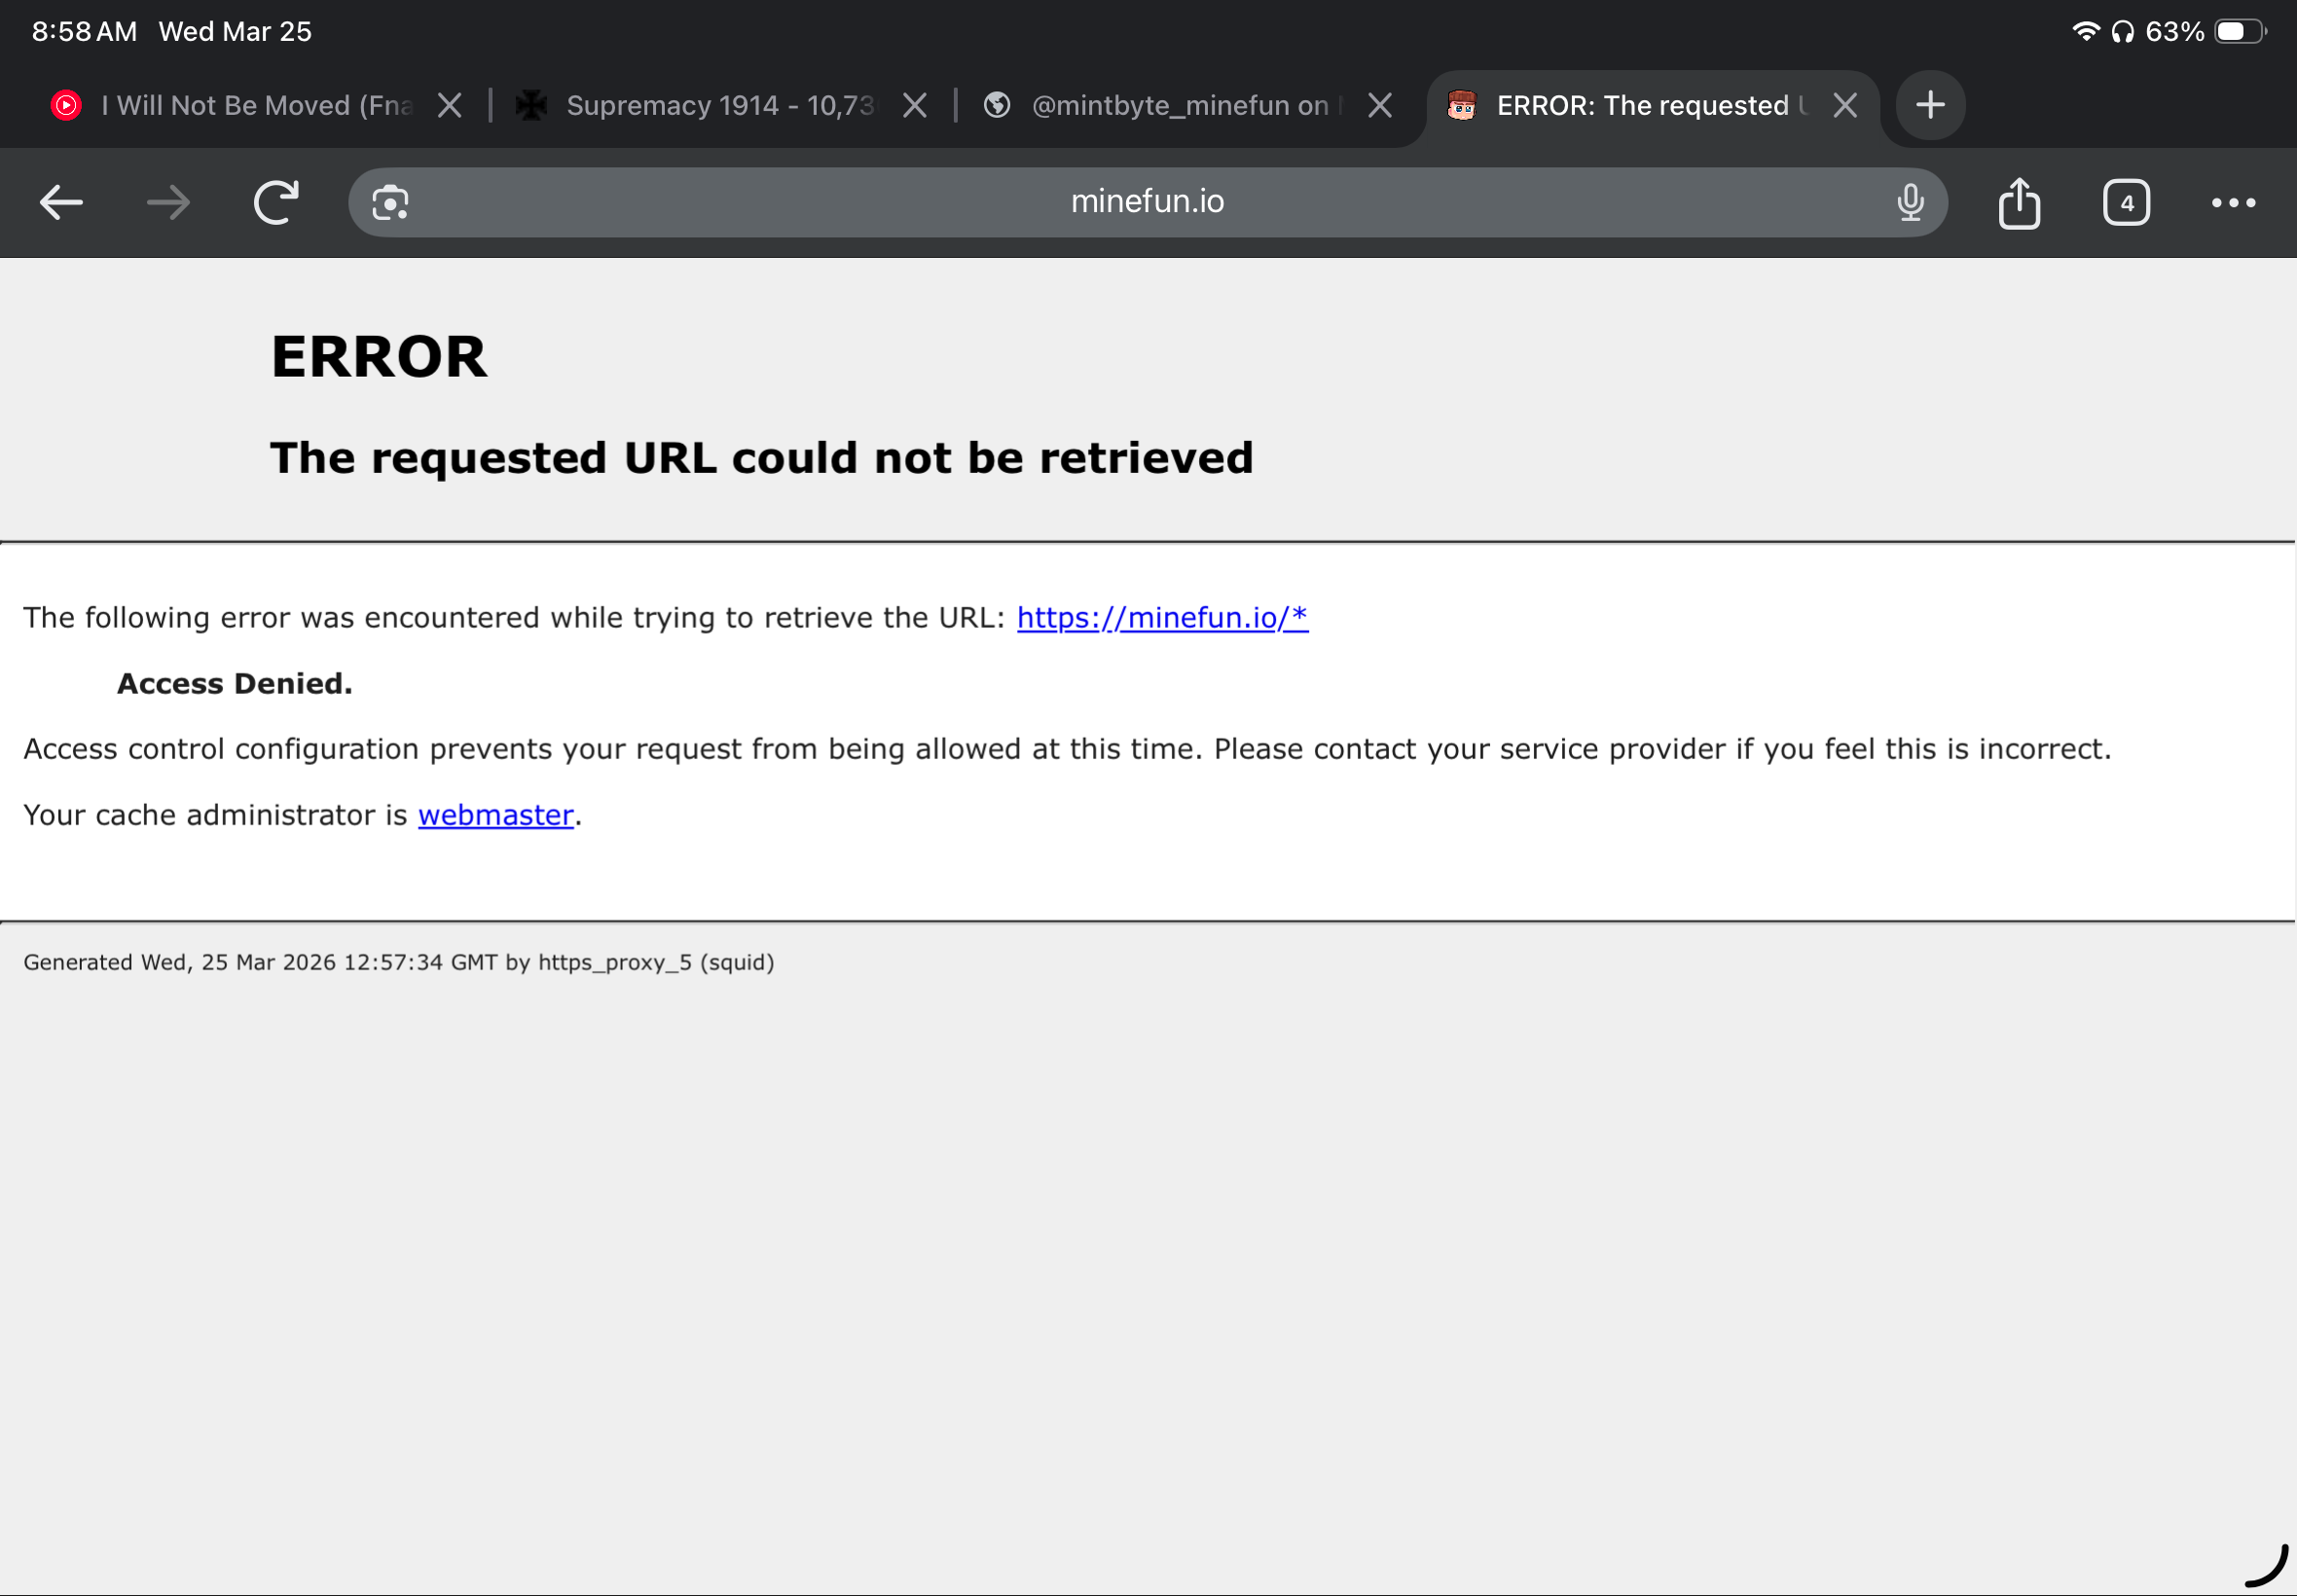Close the Supremacy 1914 tab

(915, 105)
